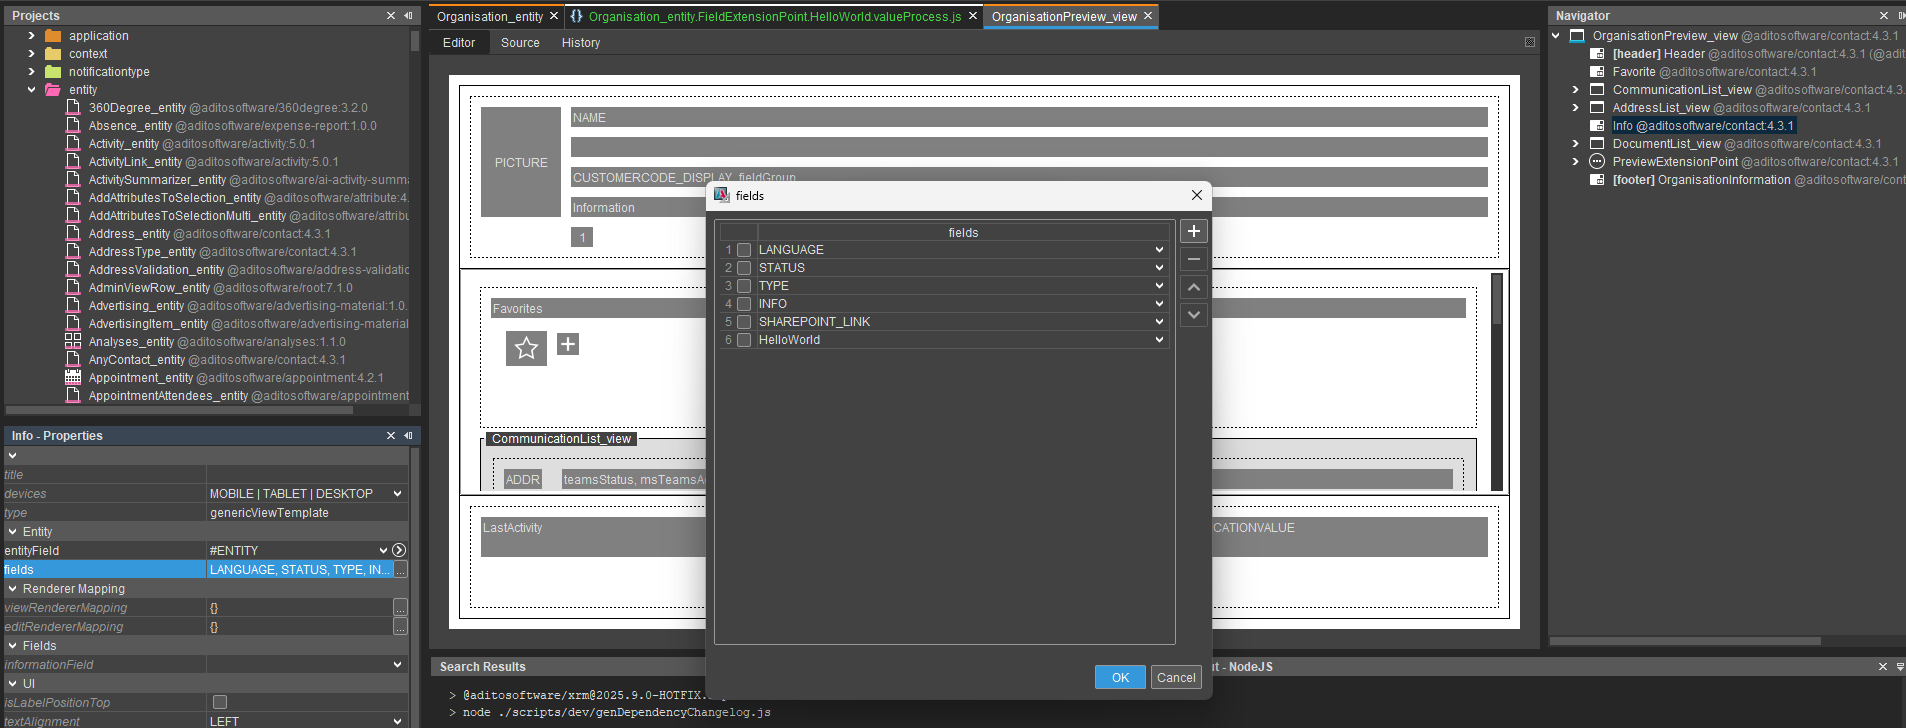
Task: Confirm the fields dialog with OK
Action: (x=1120, y=677)
